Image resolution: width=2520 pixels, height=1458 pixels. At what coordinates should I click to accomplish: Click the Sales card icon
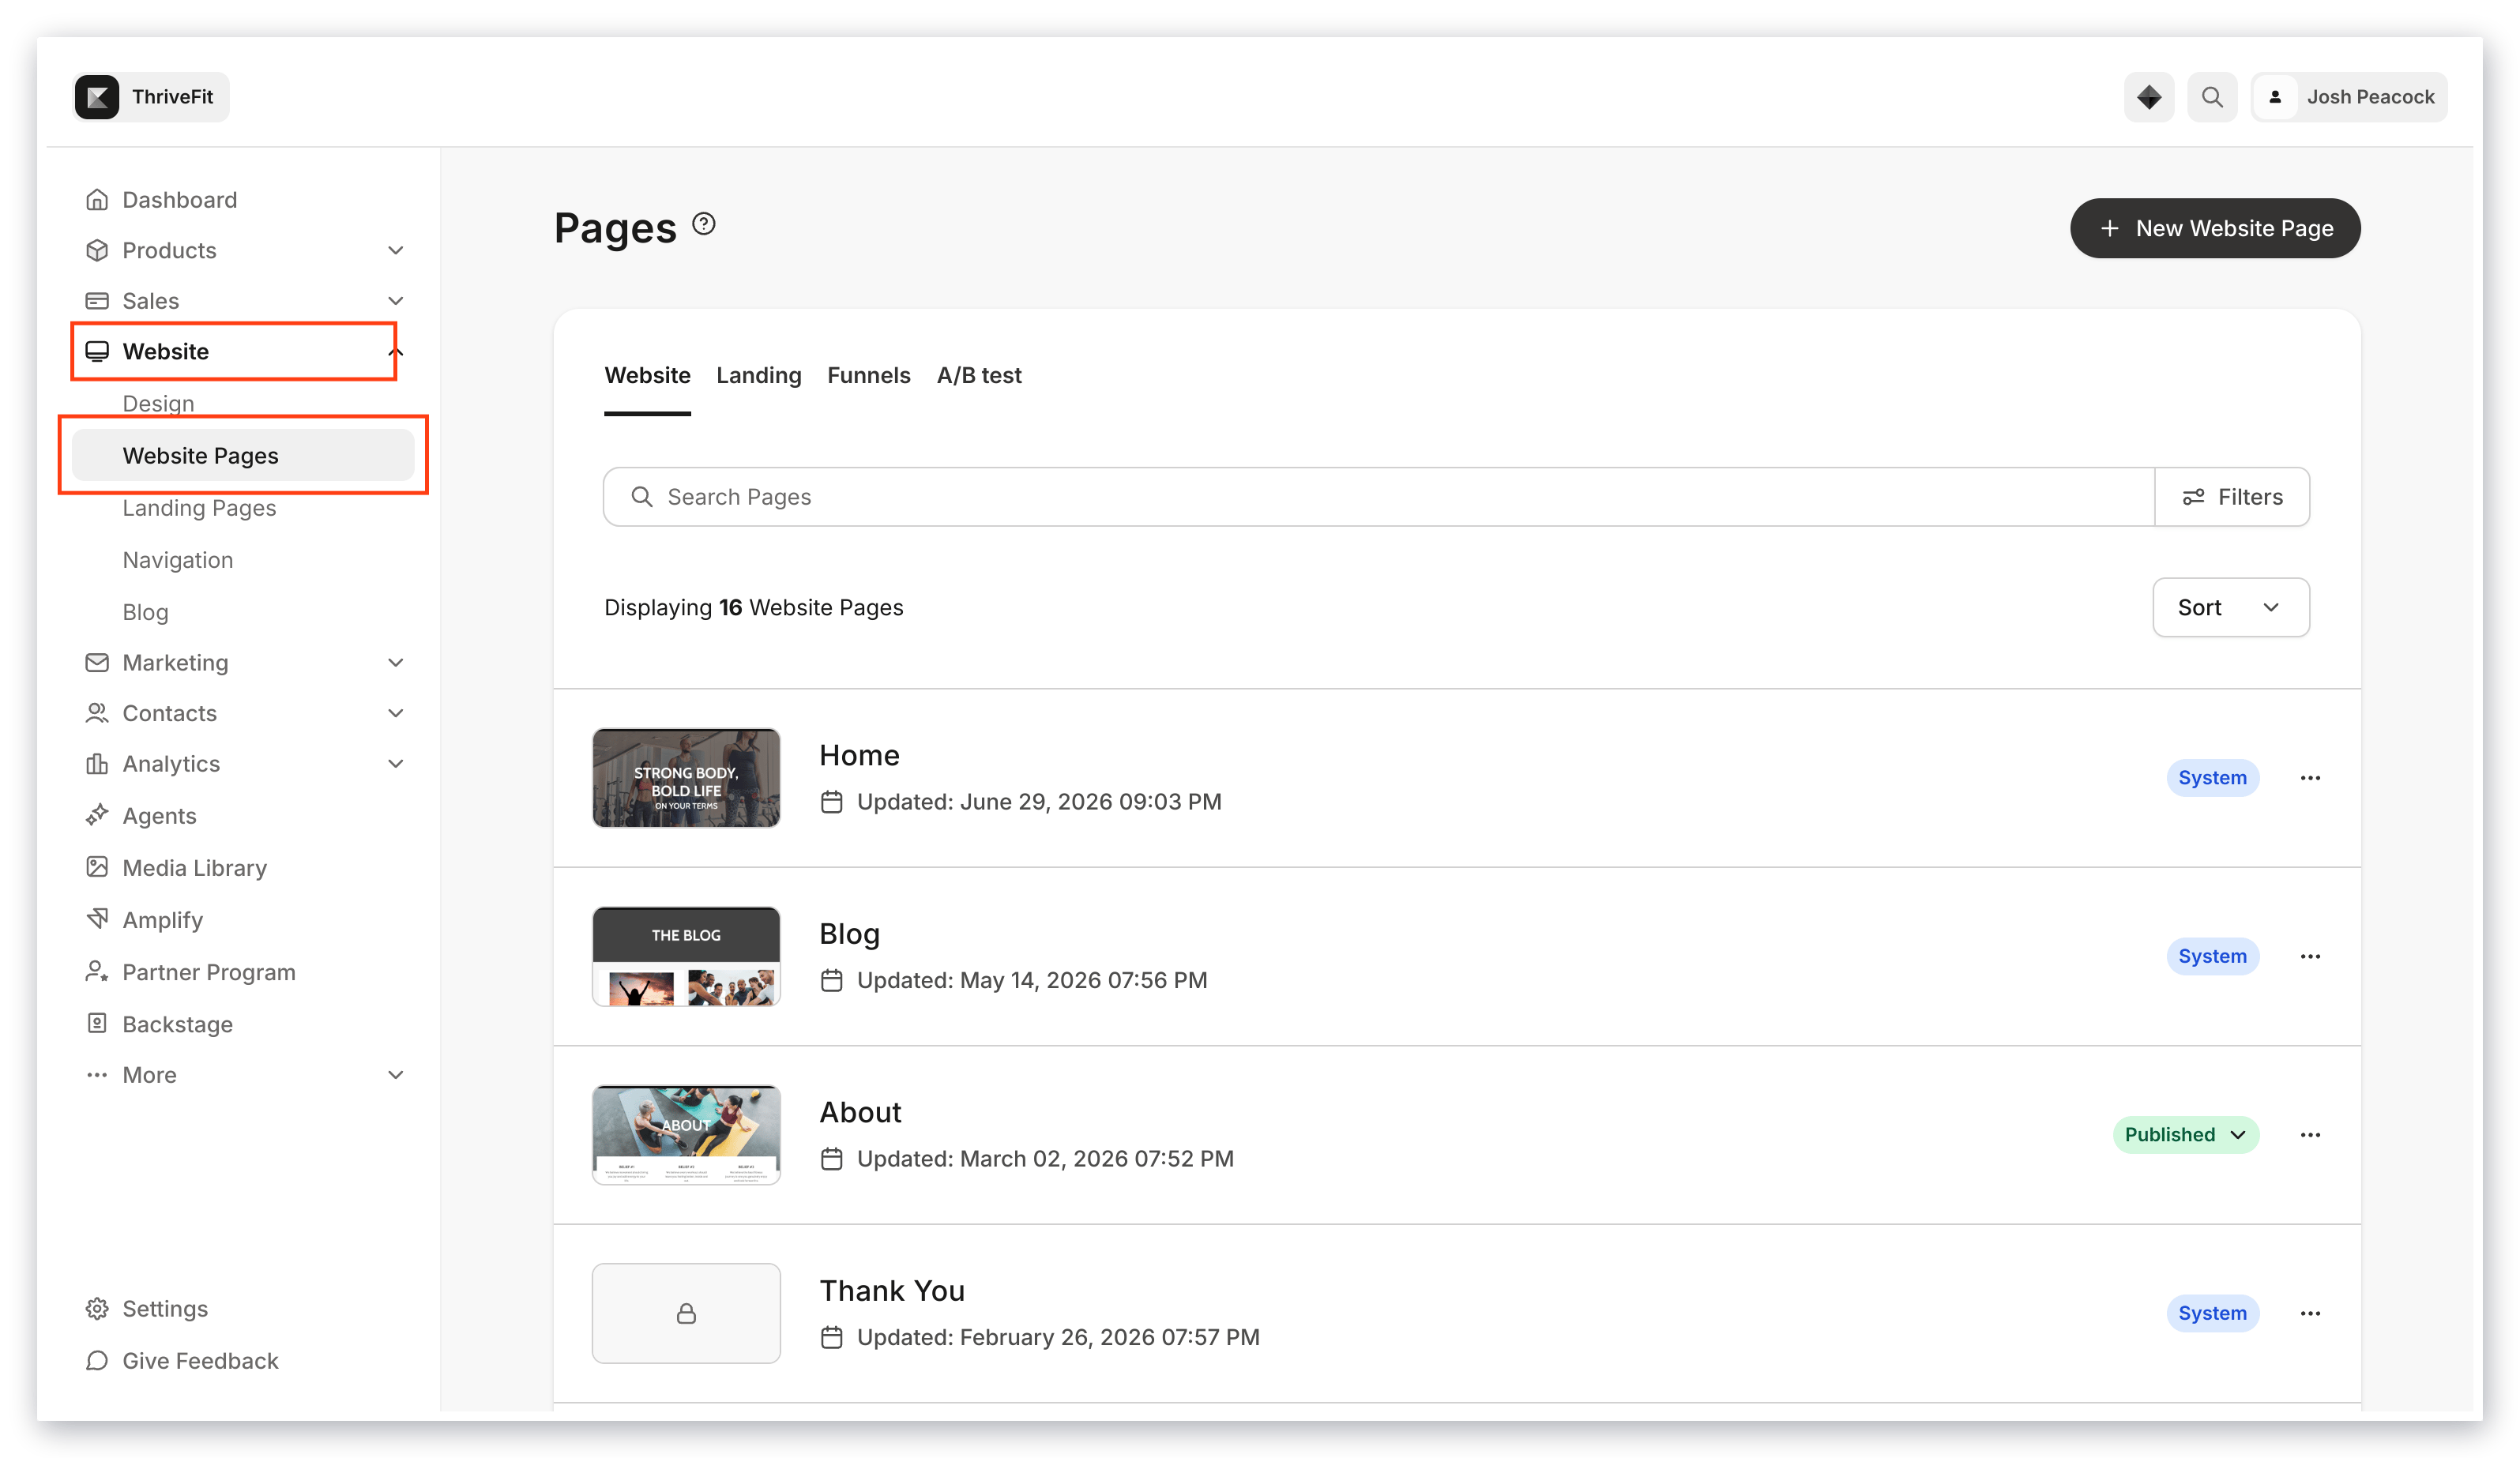pyautogui.click(x=97, y=301)
